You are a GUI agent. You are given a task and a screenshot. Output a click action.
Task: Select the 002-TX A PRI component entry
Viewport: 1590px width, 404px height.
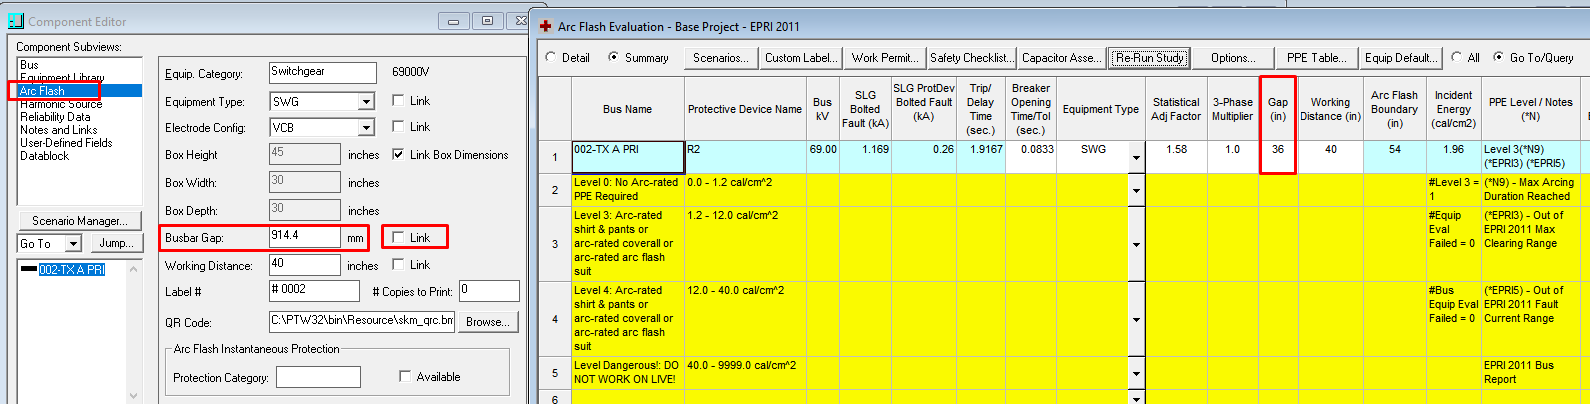point(71,270)
